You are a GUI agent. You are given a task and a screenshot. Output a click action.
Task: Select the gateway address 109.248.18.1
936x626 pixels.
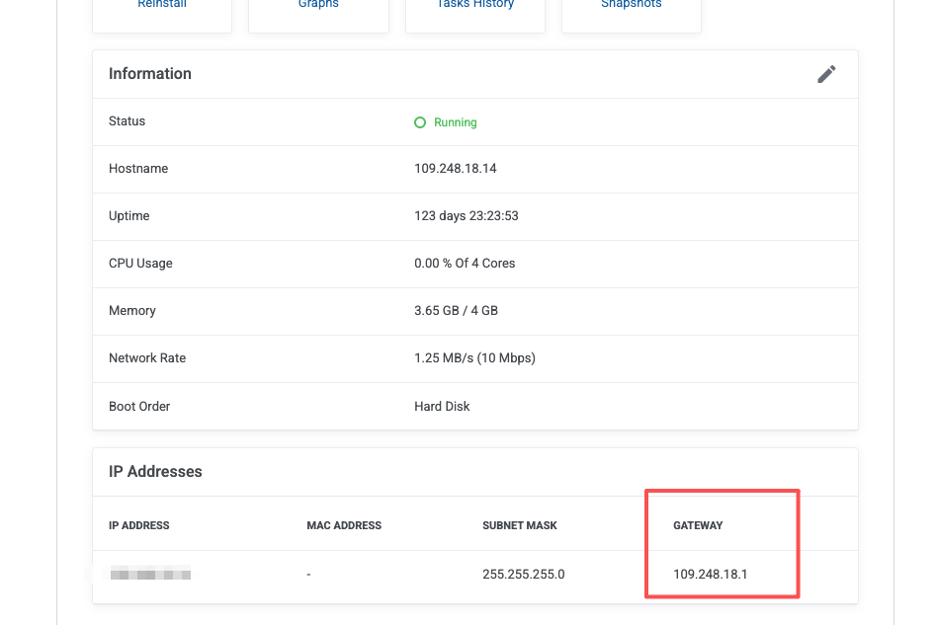pyautogui.click(x=710, y=575)
